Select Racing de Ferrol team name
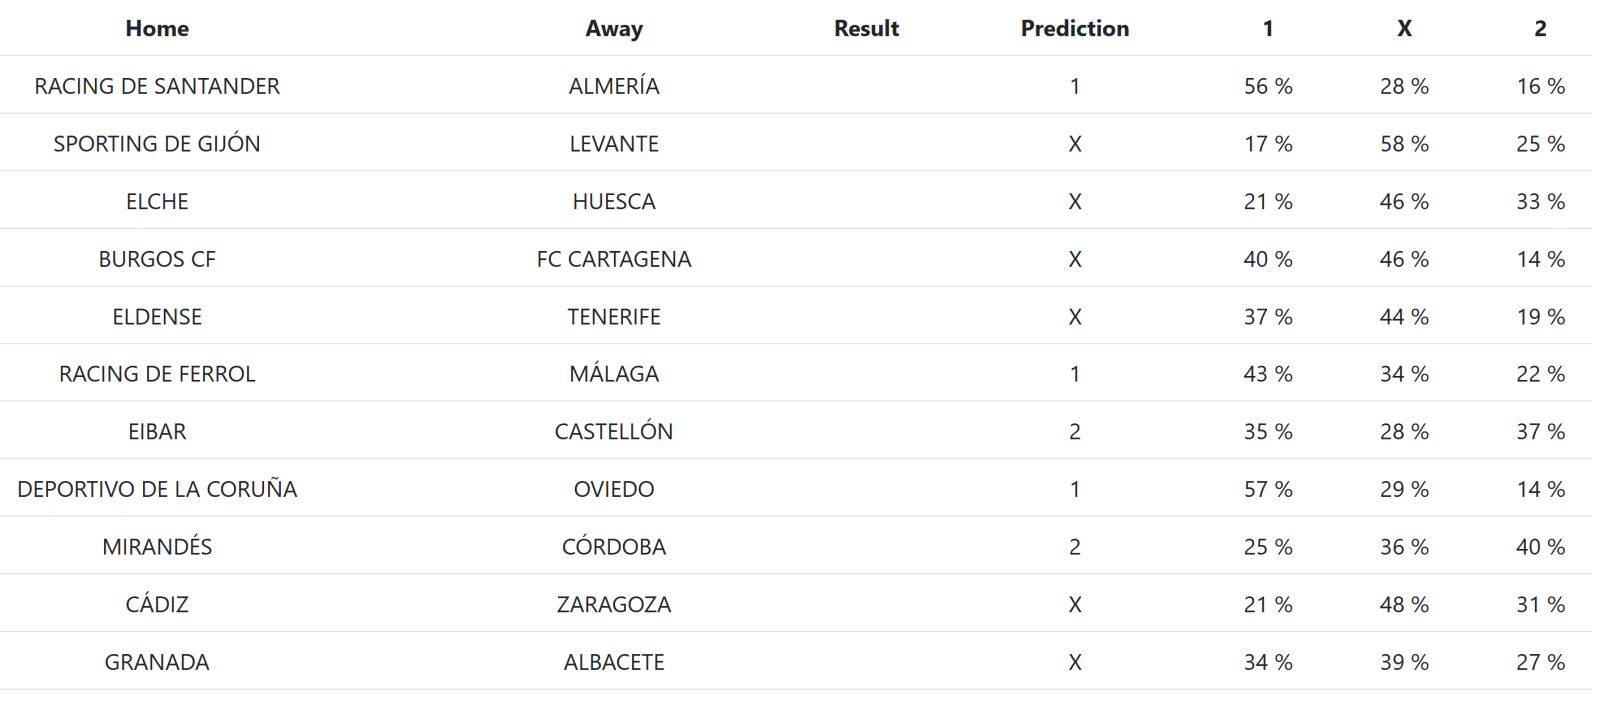Screen dimensions: 1600x701 pyautogui.click(x=157, y=374)
